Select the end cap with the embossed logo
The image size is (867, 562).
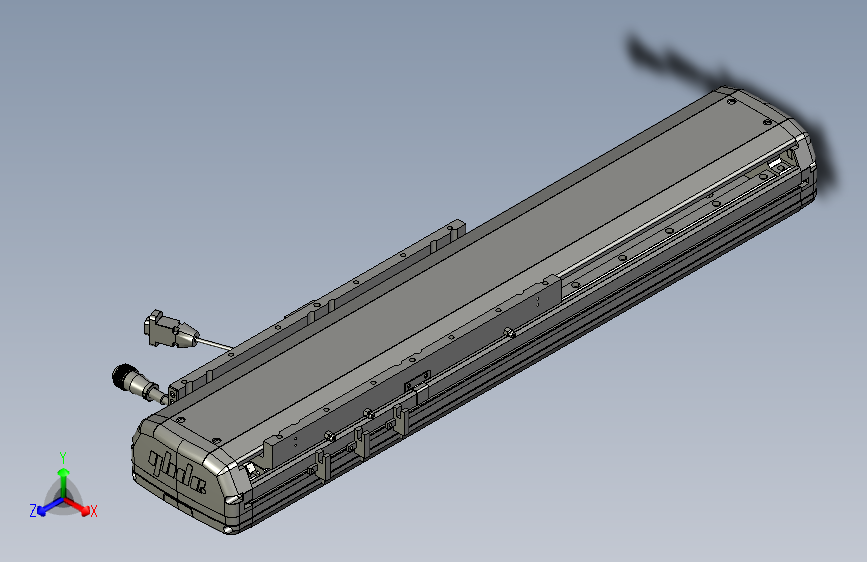pos(187,473)
